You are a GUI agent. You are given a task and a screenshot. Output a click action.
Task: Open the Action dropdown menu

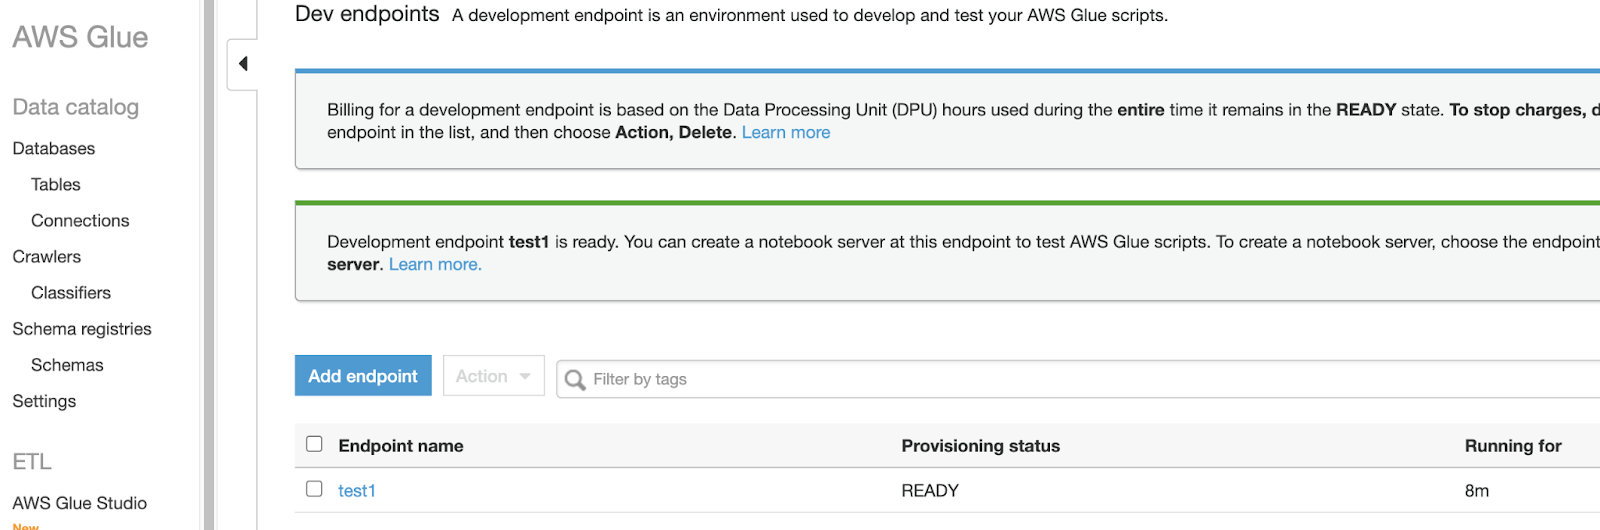[493, 376]
